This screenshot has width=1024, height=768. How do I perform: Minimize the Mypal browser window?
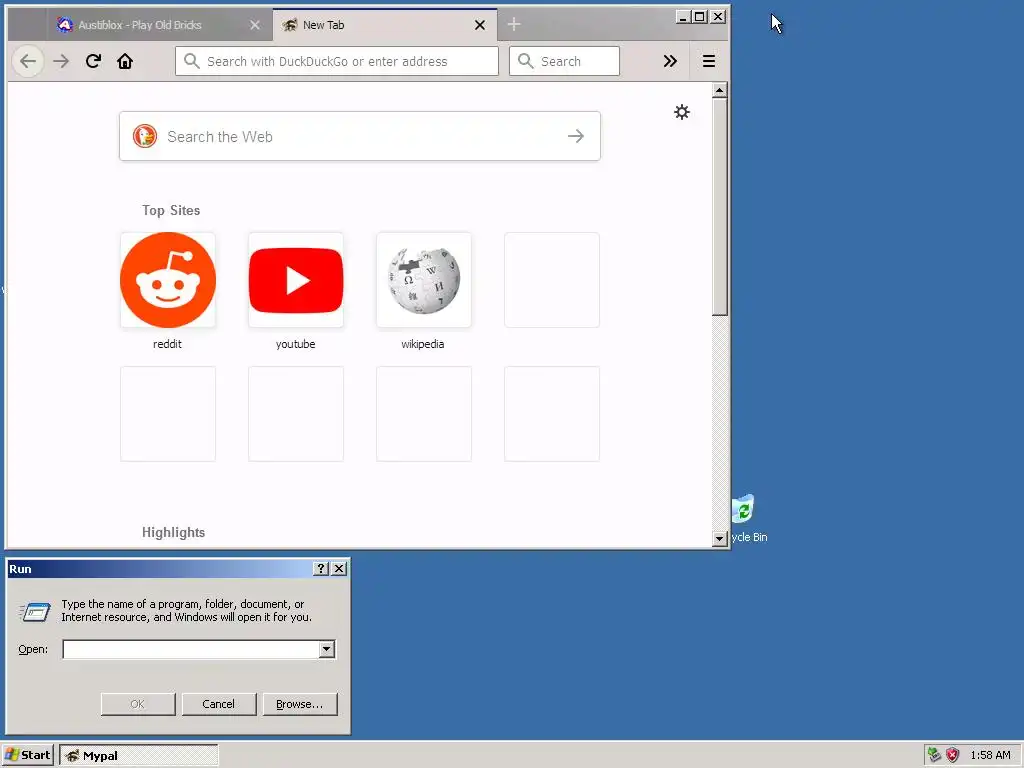[x=682, y=17]
